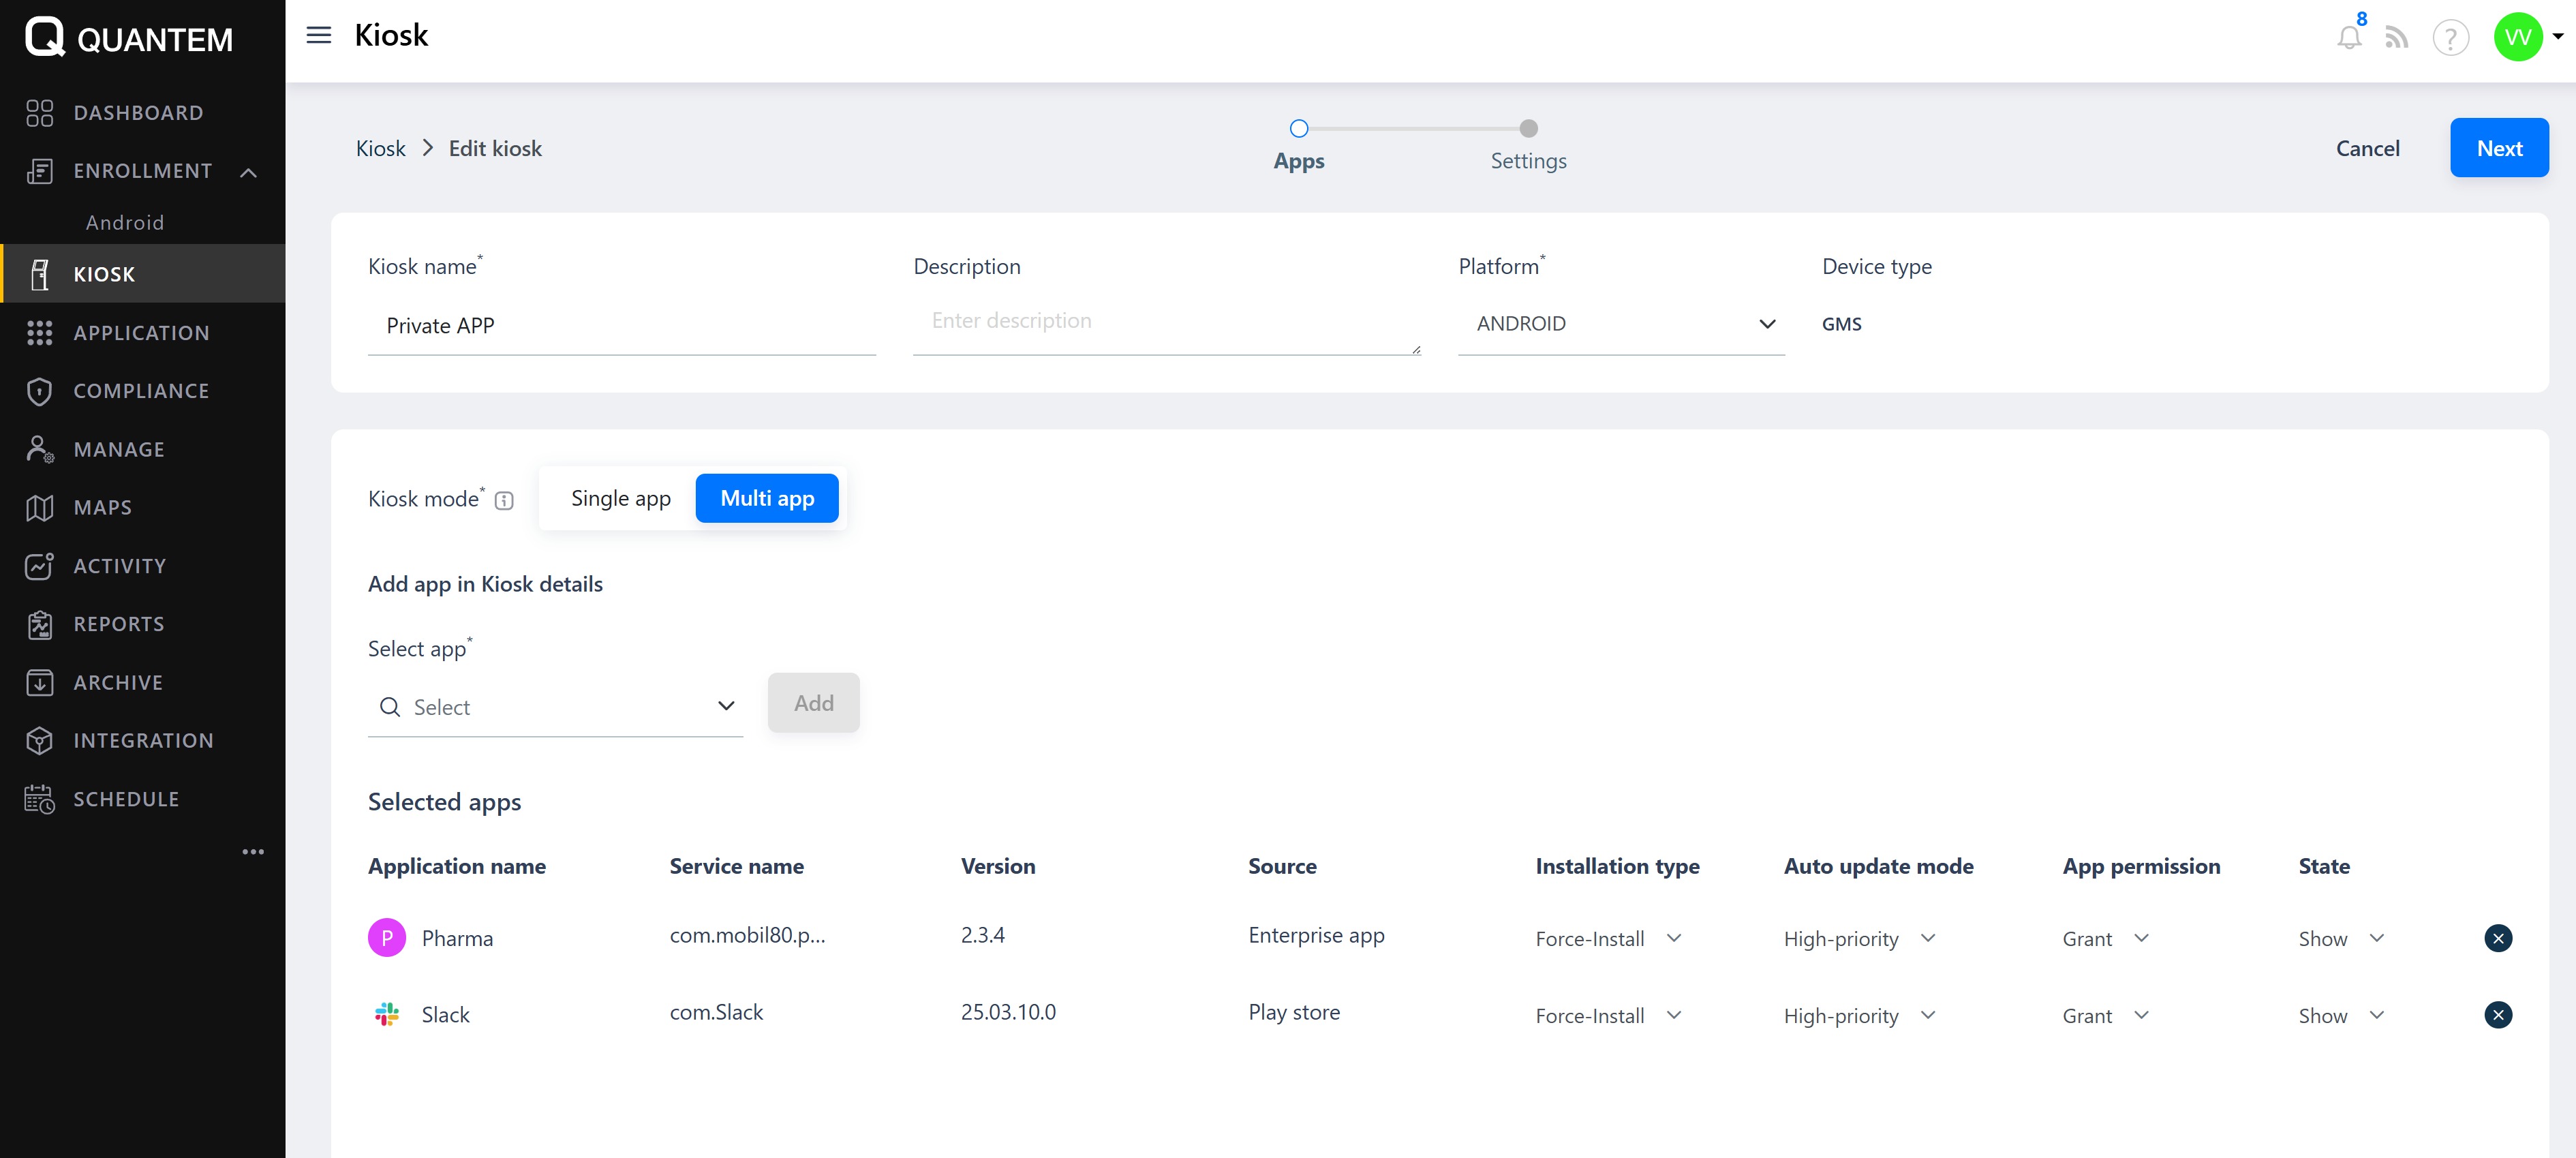Open Pharma's Installation type dropdown
Screen dimensions: 2576x1158
(1608, 938)
